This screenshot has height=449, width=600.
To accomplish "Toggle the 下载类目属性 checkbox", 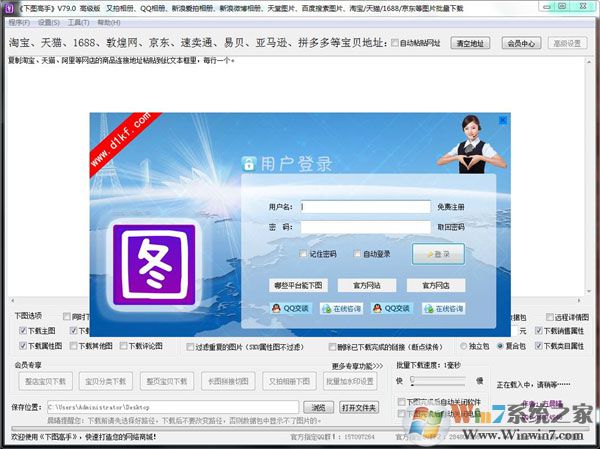I will (x=539, y=346).
